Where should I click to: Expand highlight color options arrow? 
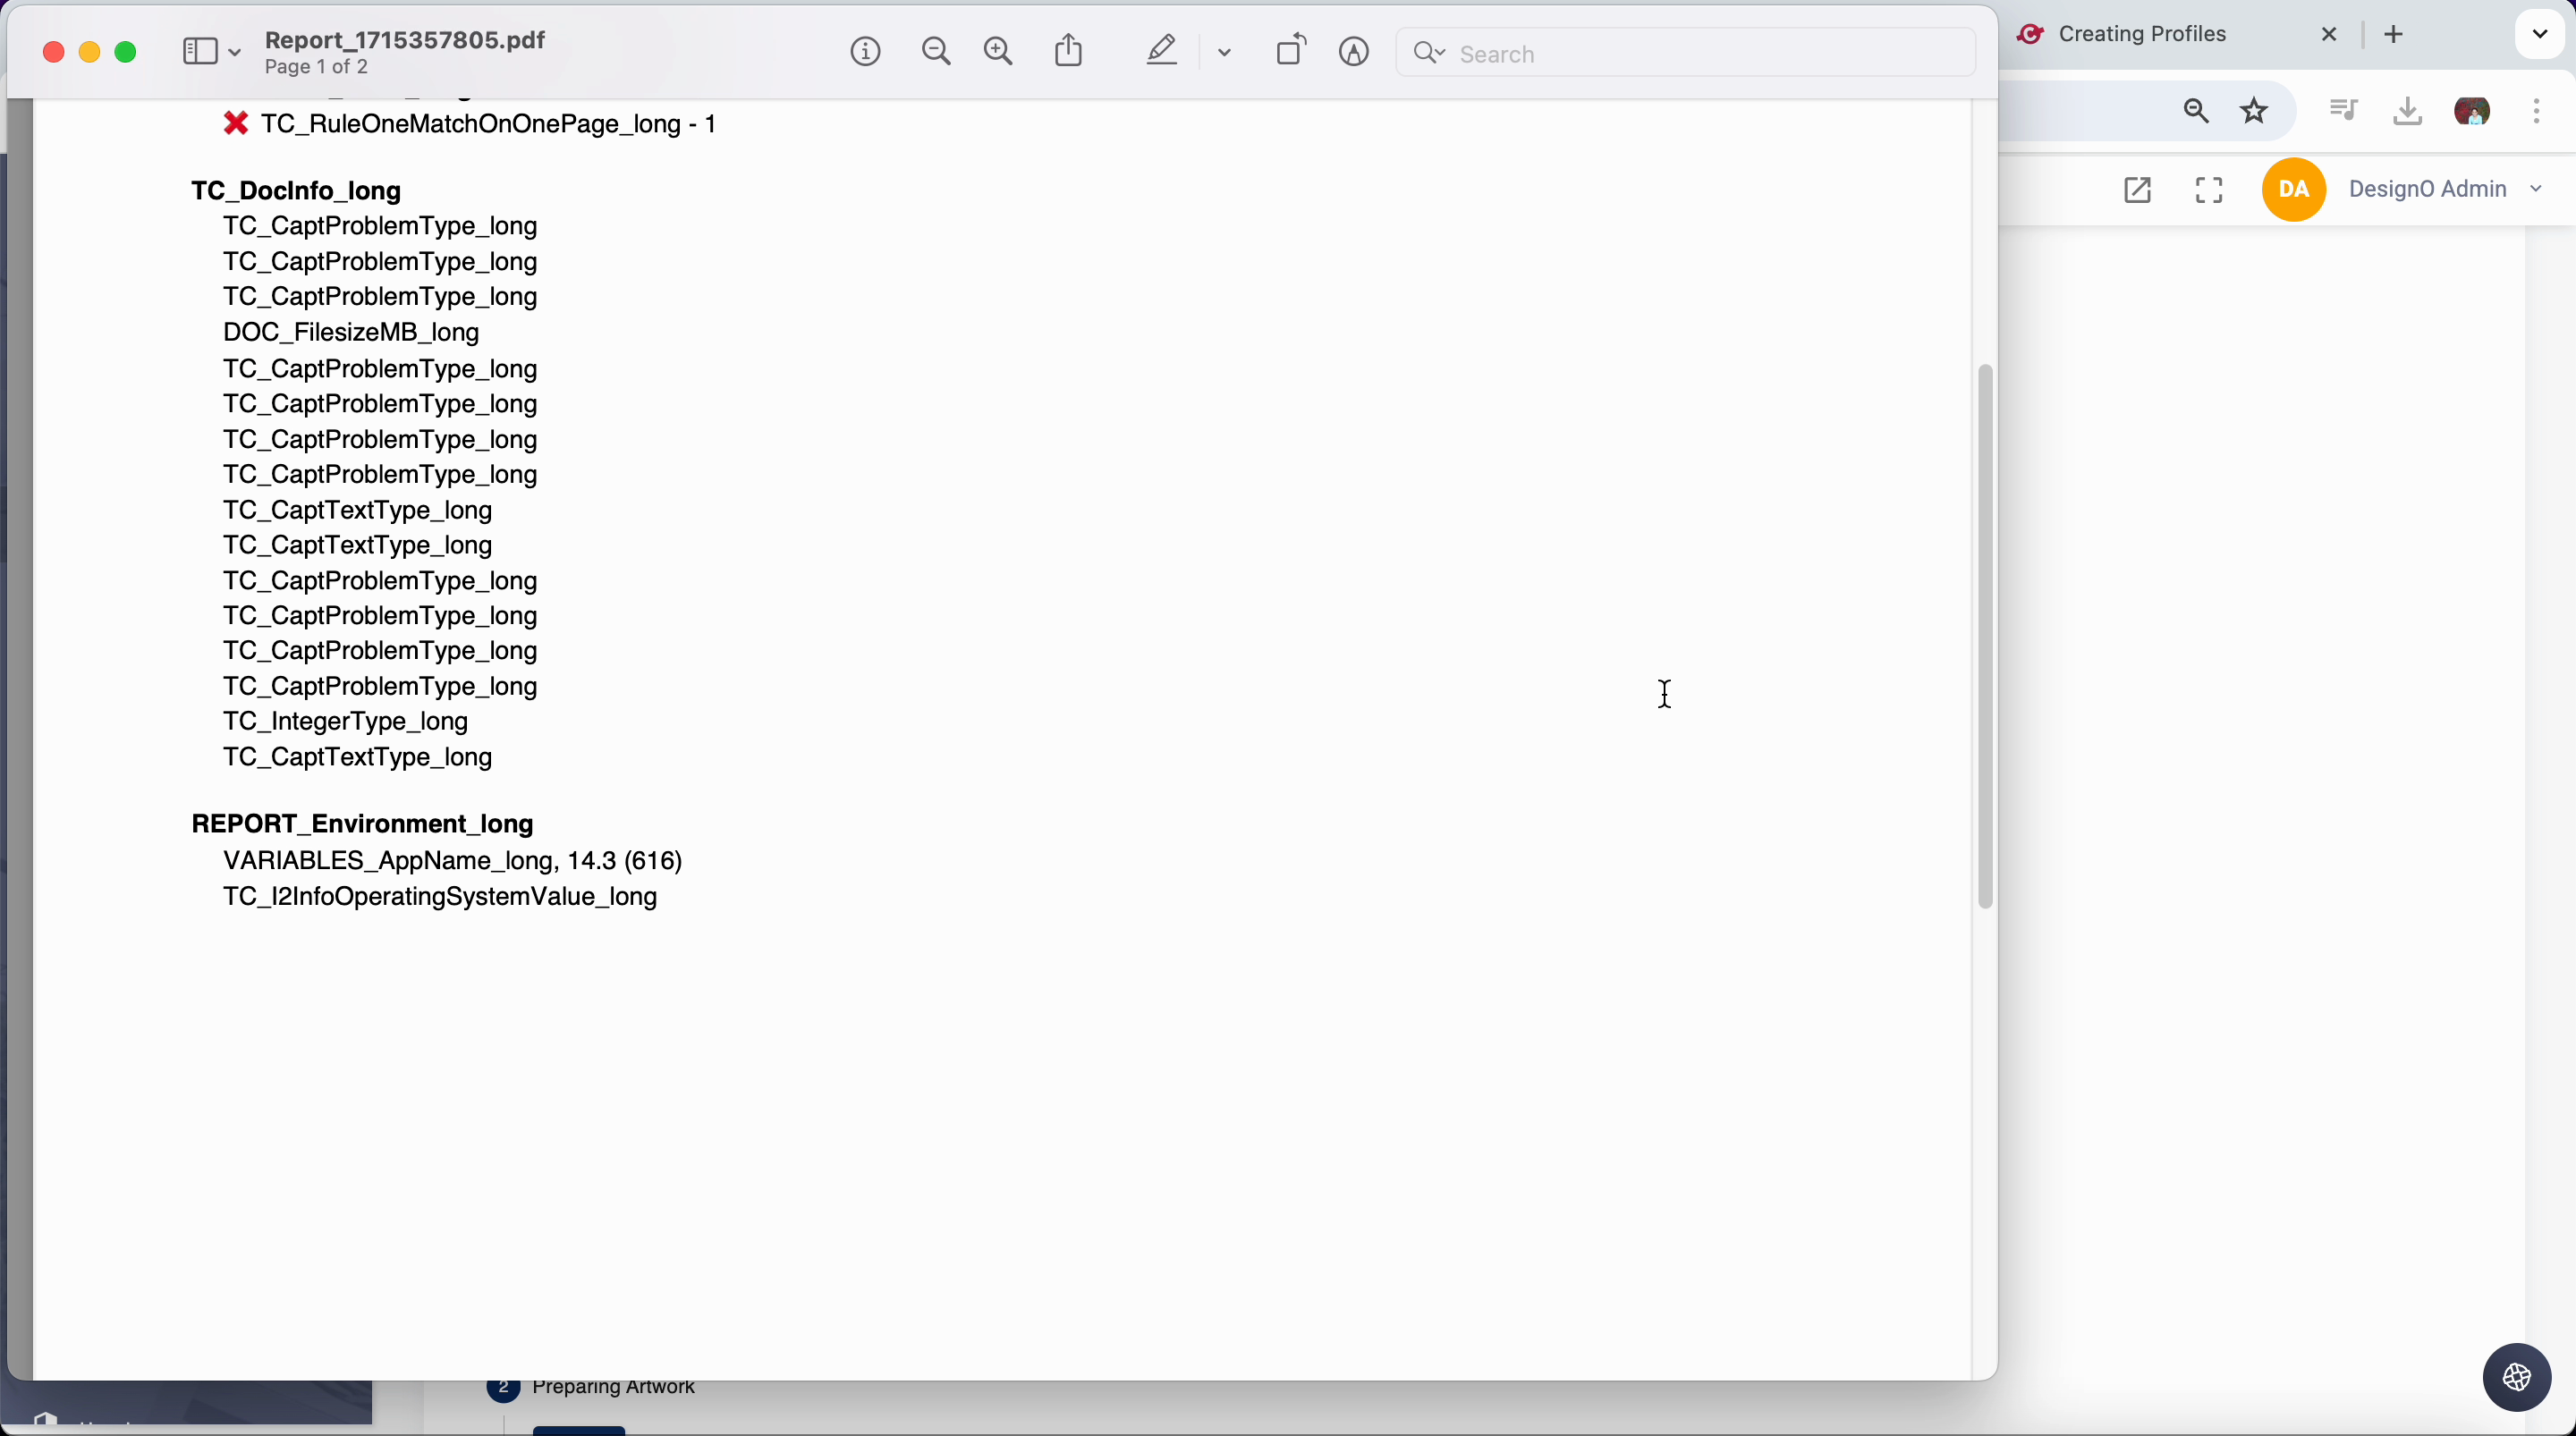click(1225, 53)
